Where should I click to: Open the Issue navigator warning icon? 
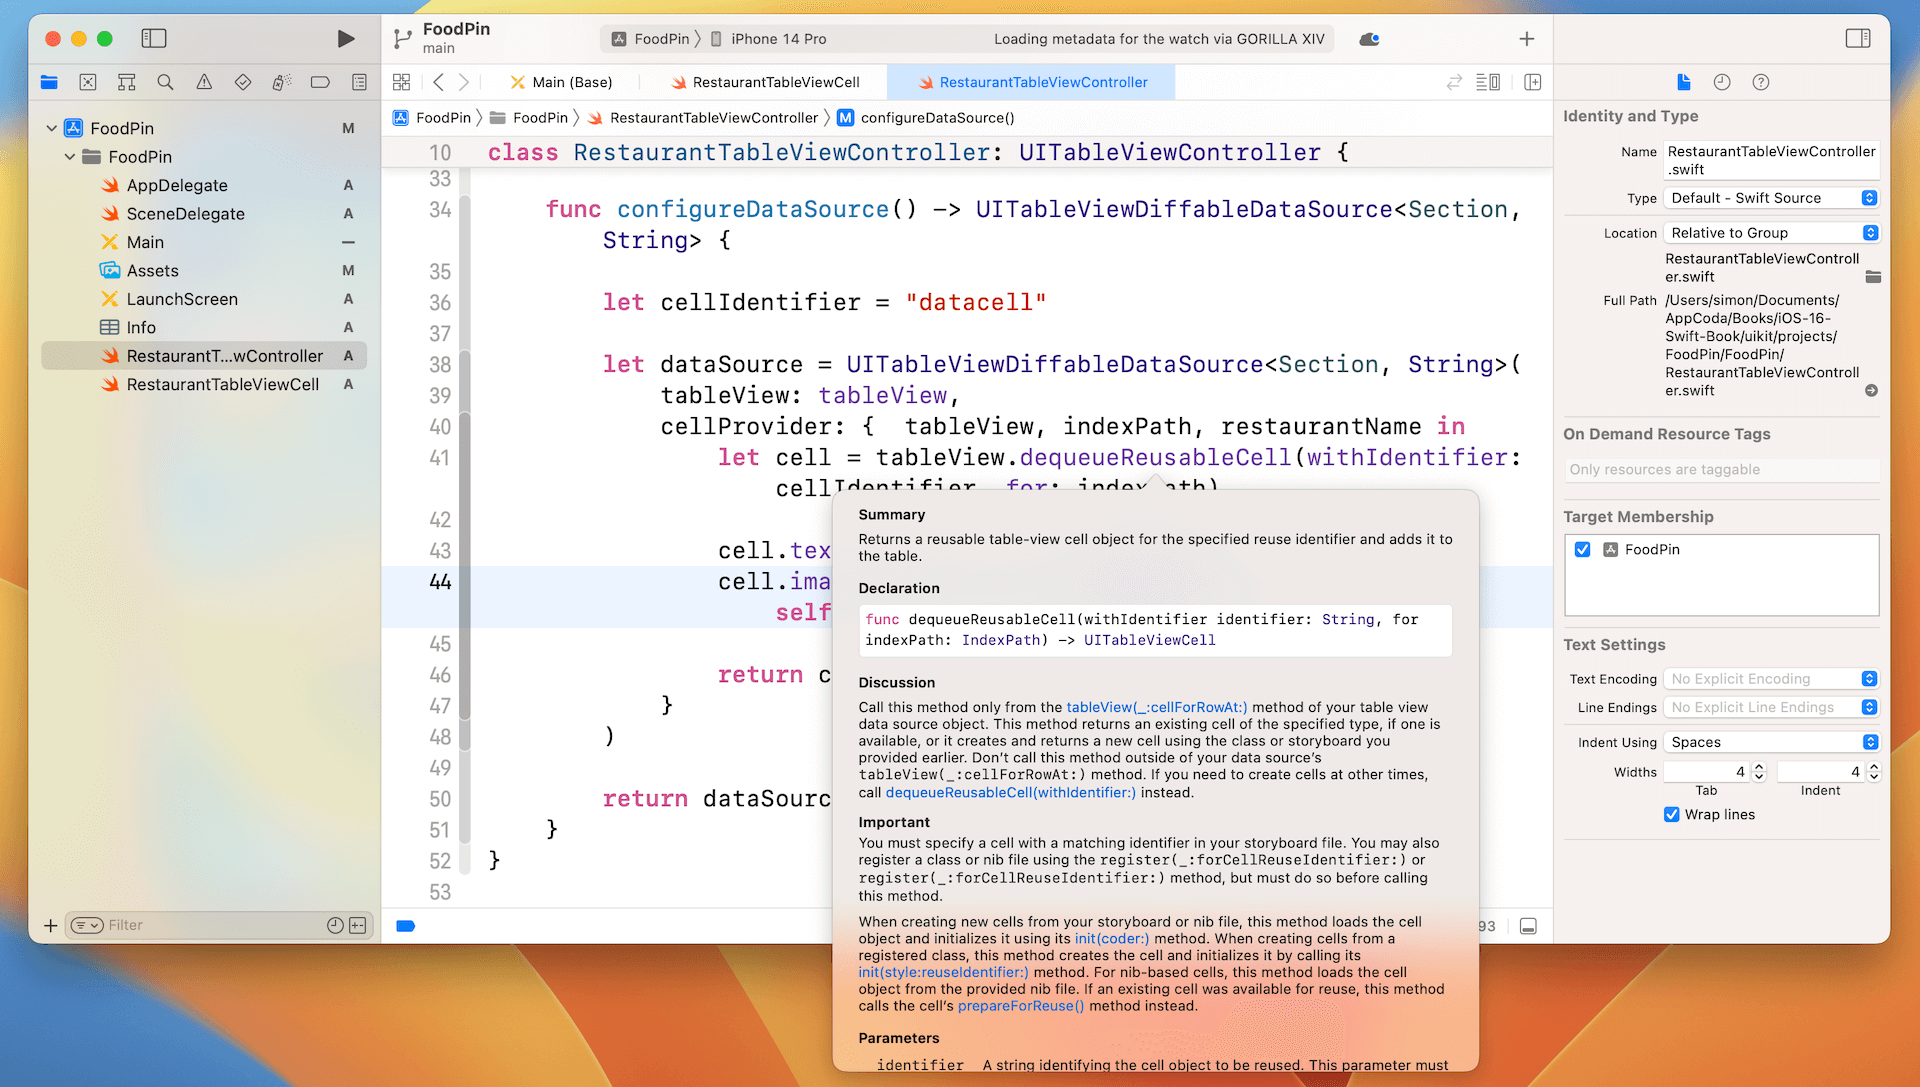[x=204, y=82]
